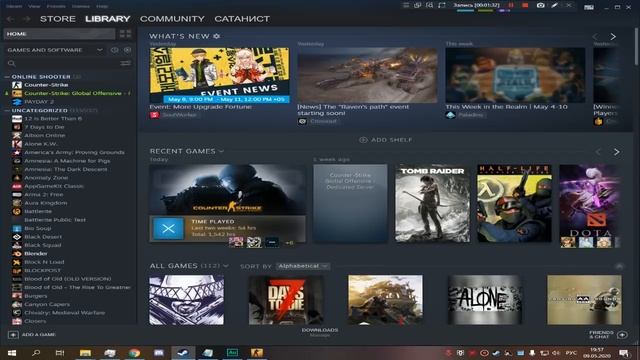The height and width of the screenshot is (360, 640).
Task: Open the advanced filter options icon
Action: 125,63
